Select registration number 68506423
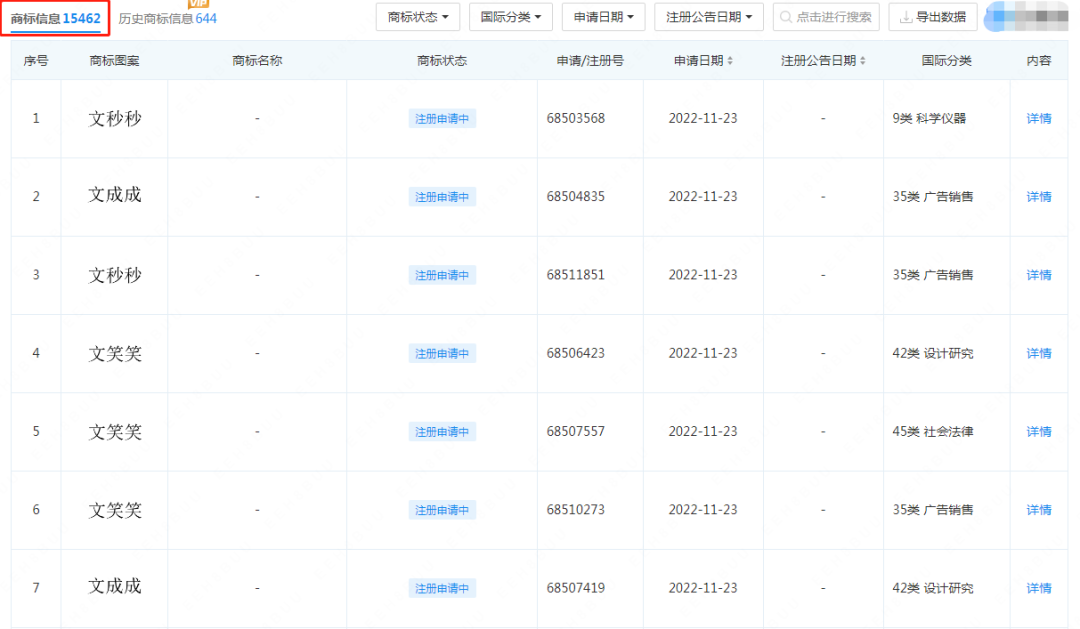Screen dimensions: 1080x629 [x=576, y=353]
